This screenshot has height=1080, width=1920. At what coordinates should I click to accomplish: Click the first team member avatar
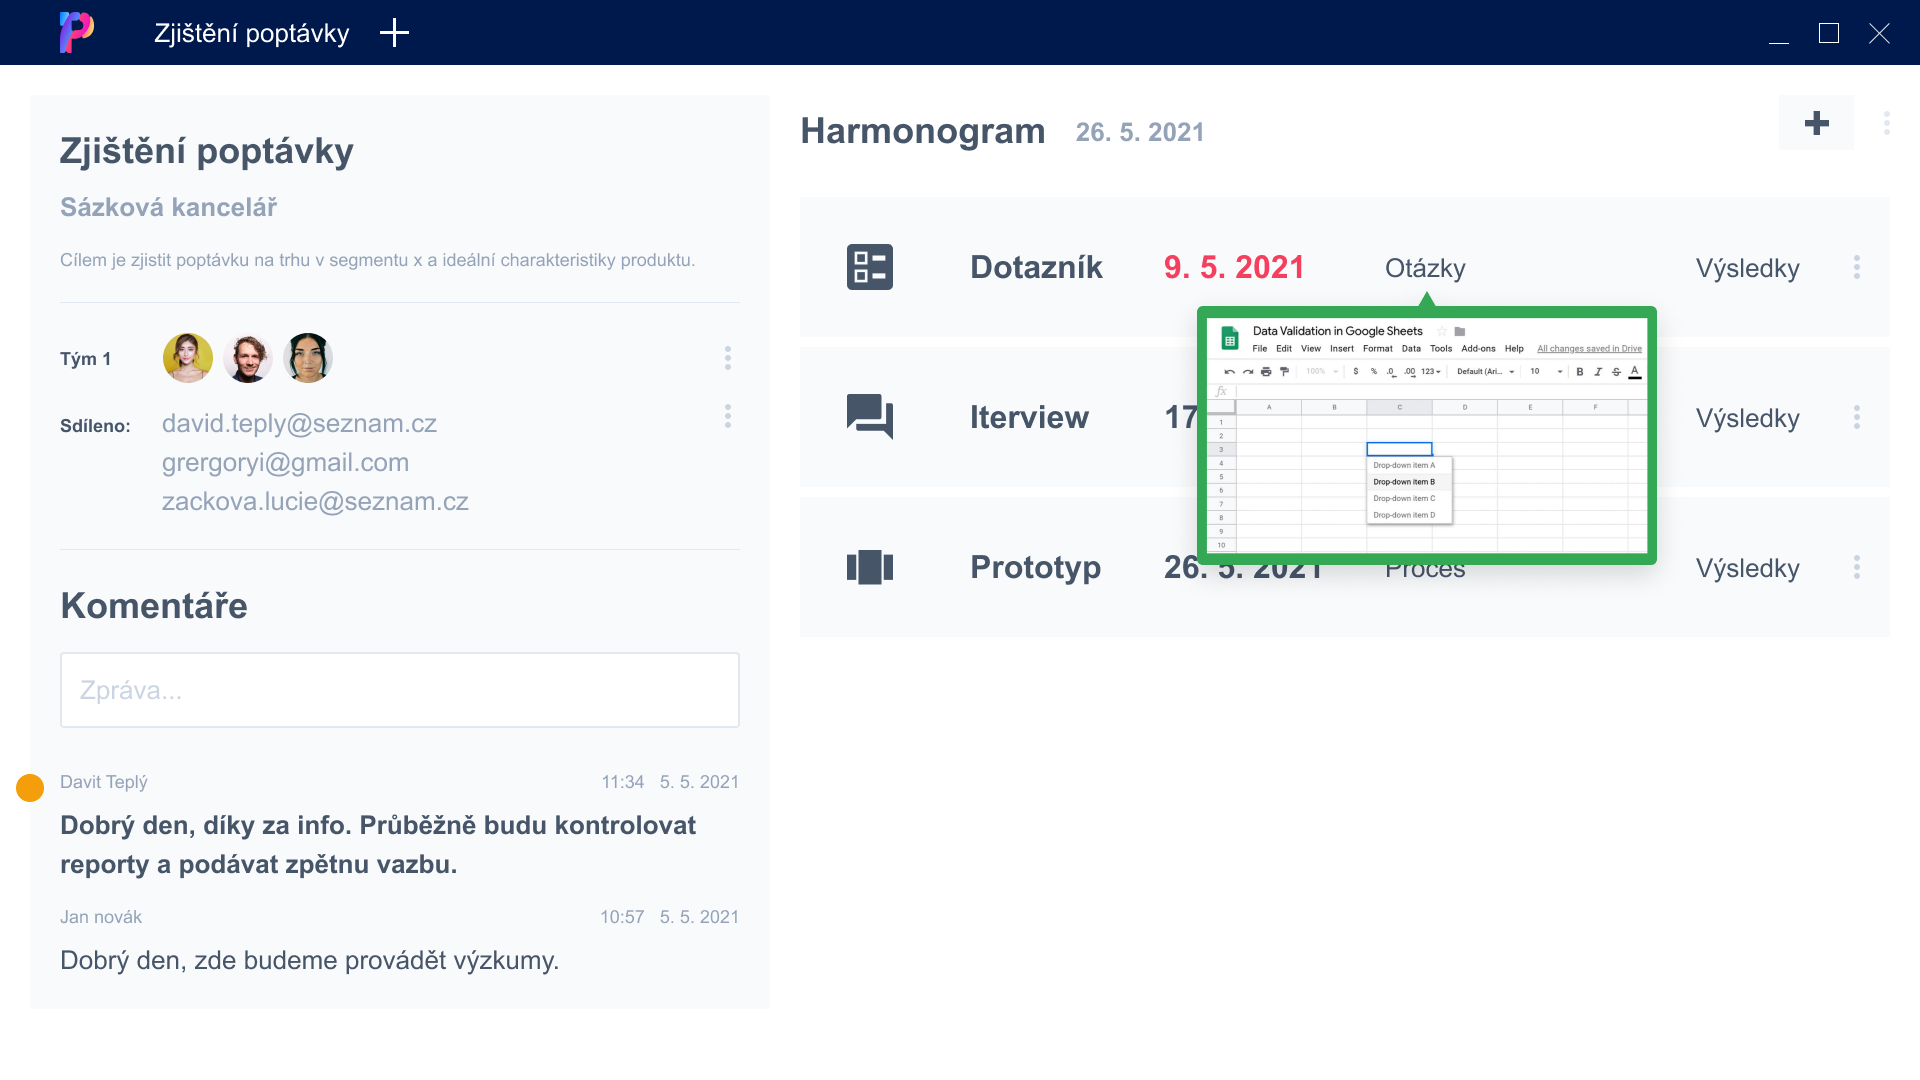(188, 358)
